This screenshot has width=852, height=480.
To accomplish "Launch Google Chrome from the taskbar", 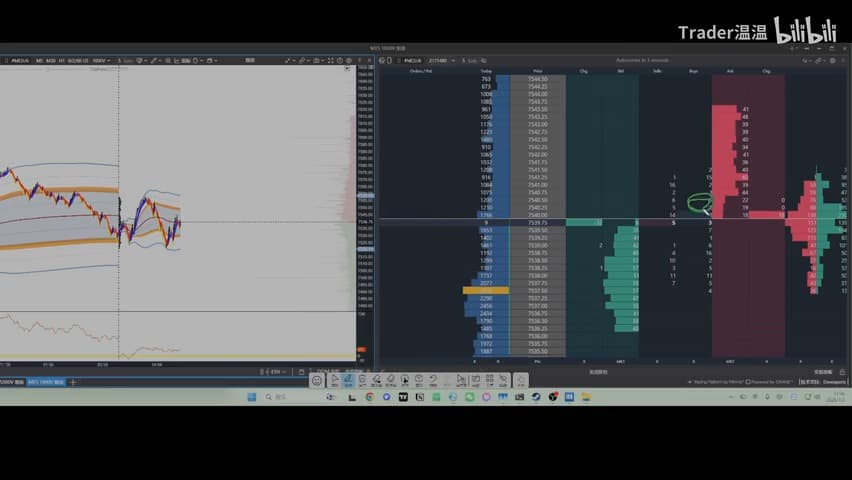I will pos(370,397).
